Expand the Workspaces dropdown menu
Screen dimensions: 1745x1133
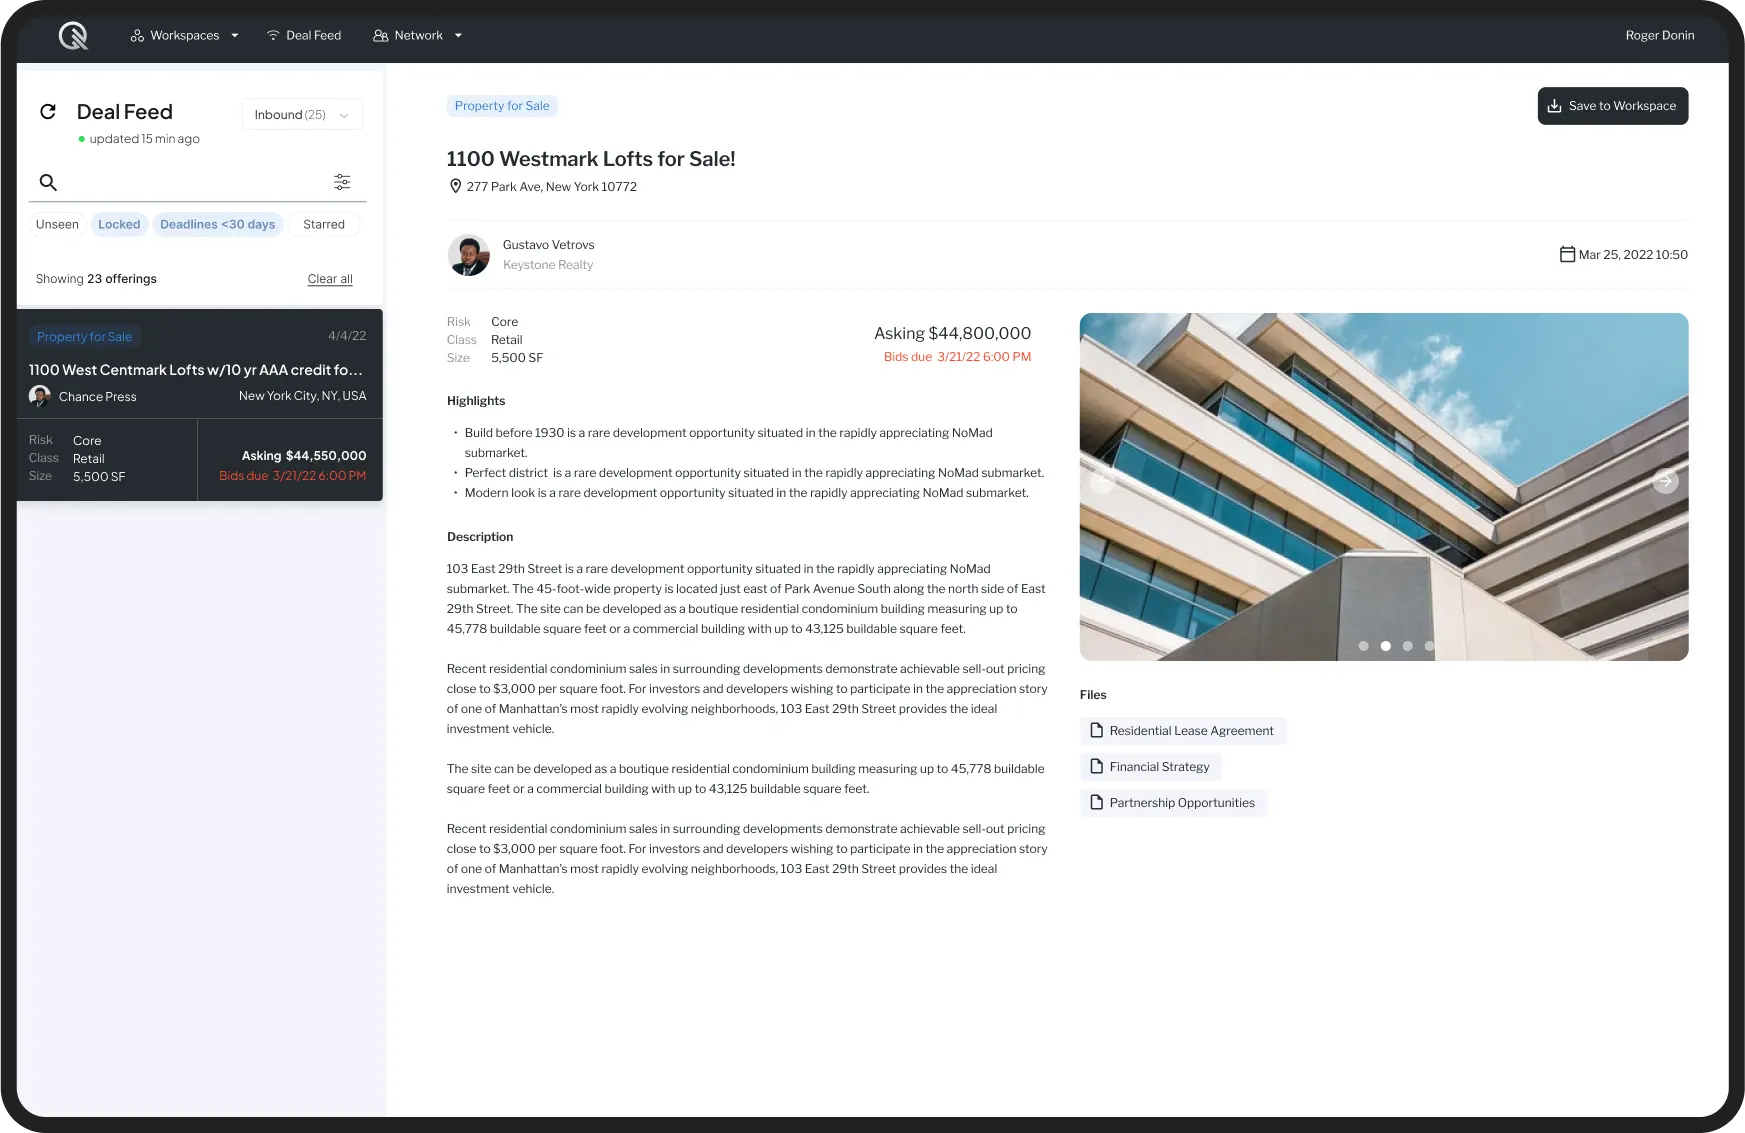click(x=185, y=36)
